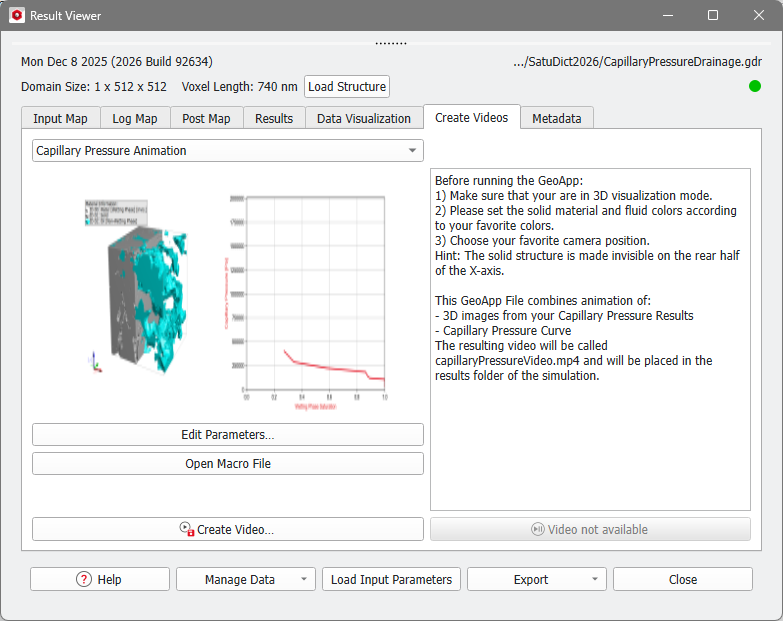
Task: View the Metadata tab
Action: (557, 118)
